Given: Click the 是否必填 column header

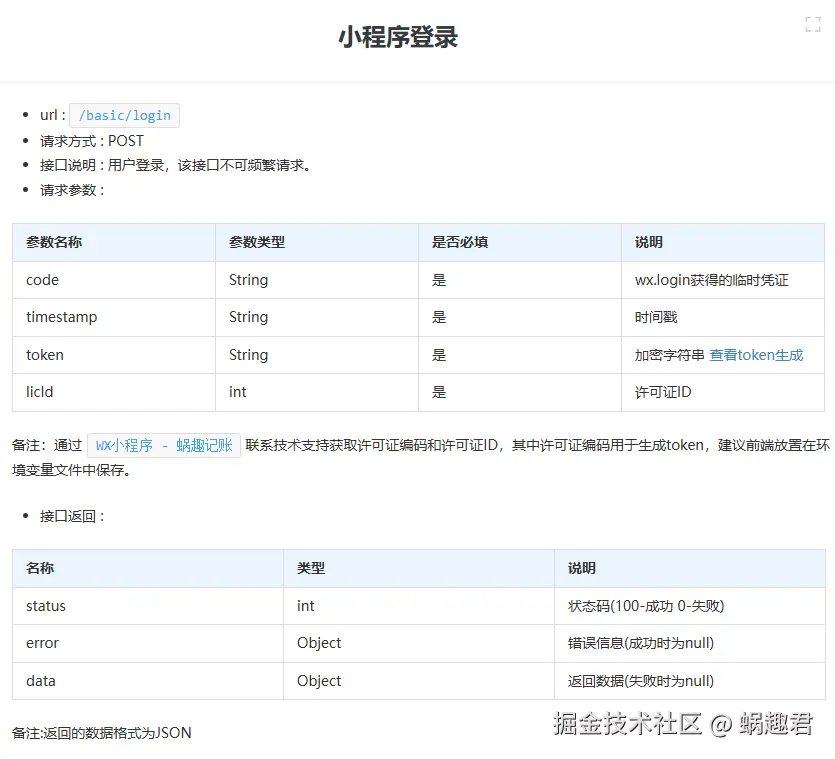Looking at the screenshot, I should coord(520,242).
